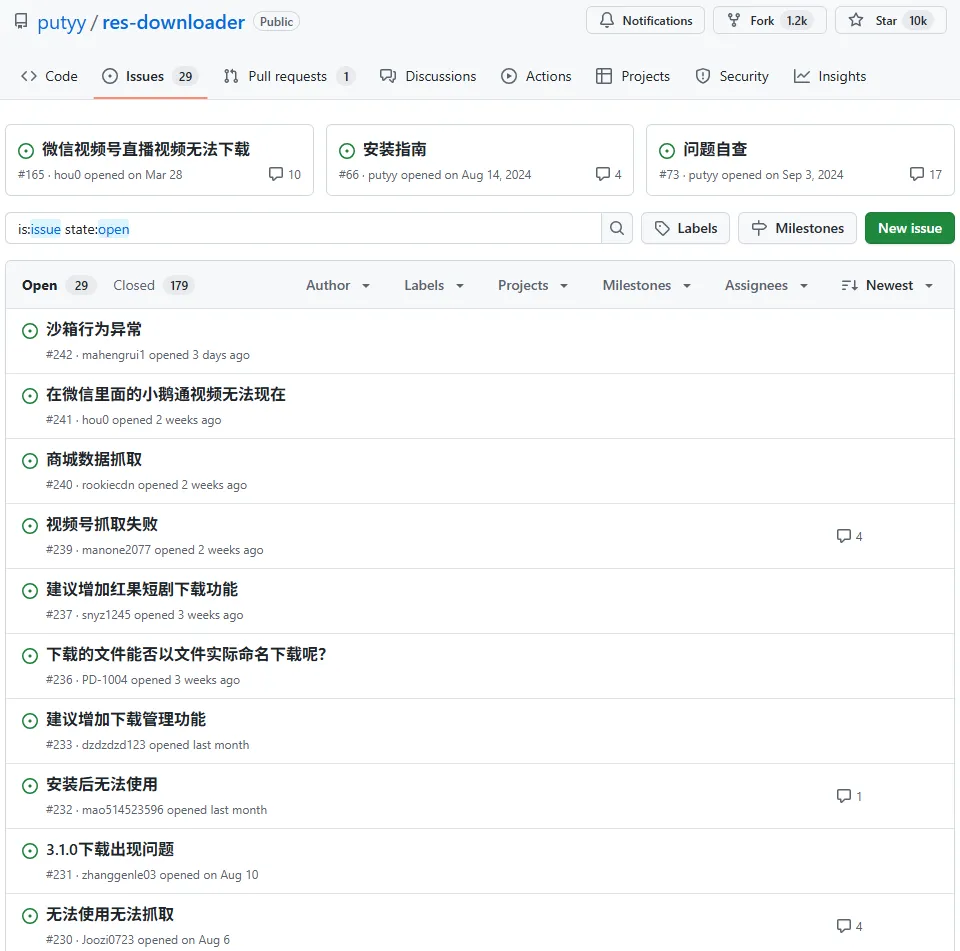Click the Labels tag icon
The image size is (960, 951).
(662, 228)
